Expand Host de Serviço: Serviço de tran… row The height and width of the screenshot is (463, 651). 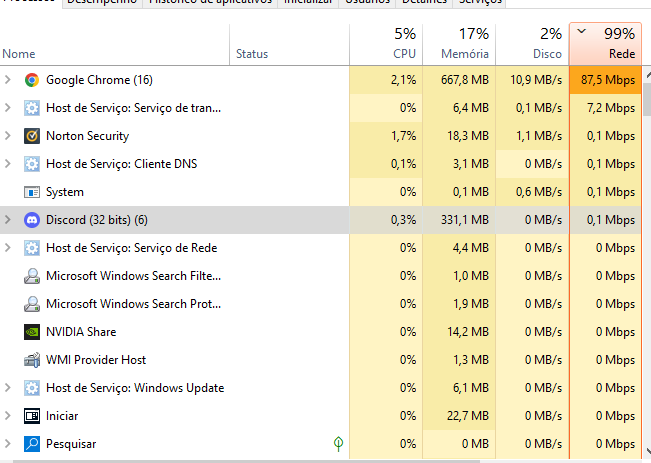pyautogui.click(x=7, y=108)
